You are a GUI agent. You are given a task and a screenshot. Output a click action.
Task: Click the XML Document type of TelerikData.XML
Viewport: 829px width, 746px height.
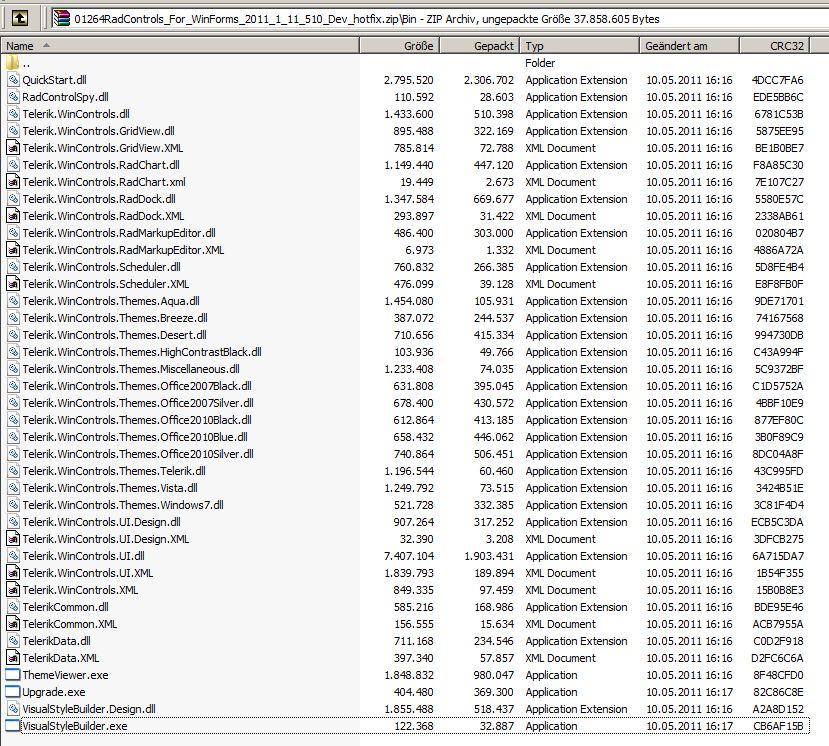[x=560, y=658]
